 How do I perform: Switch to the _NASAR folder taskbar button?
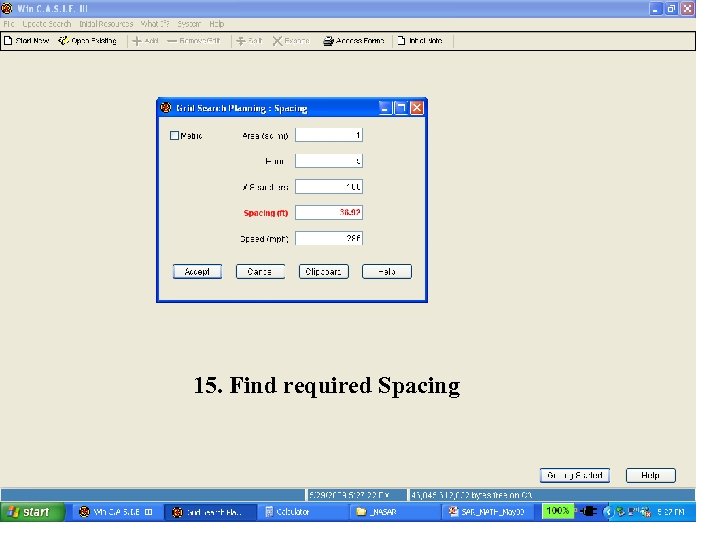pyautogui.click(x=394, y=512)
